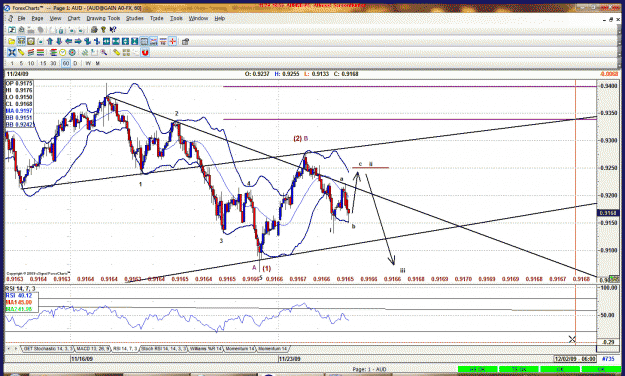Select the magnifier zoom tool icon
This screenshot has width=625, height=376.
pyautogui.click(x=104, y=52)
